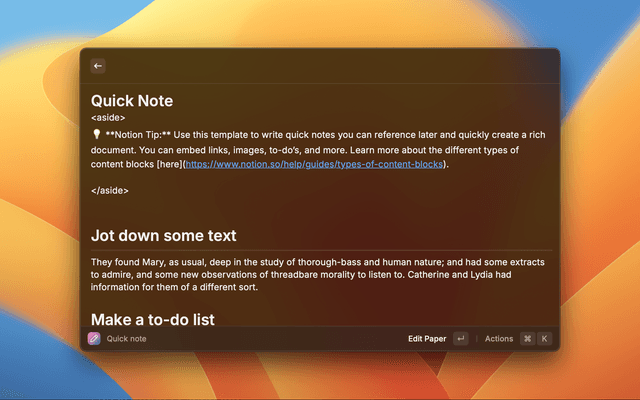The image size is (640, 400).
Task: Click the back arrow button
Action: [x=98, y=66]
